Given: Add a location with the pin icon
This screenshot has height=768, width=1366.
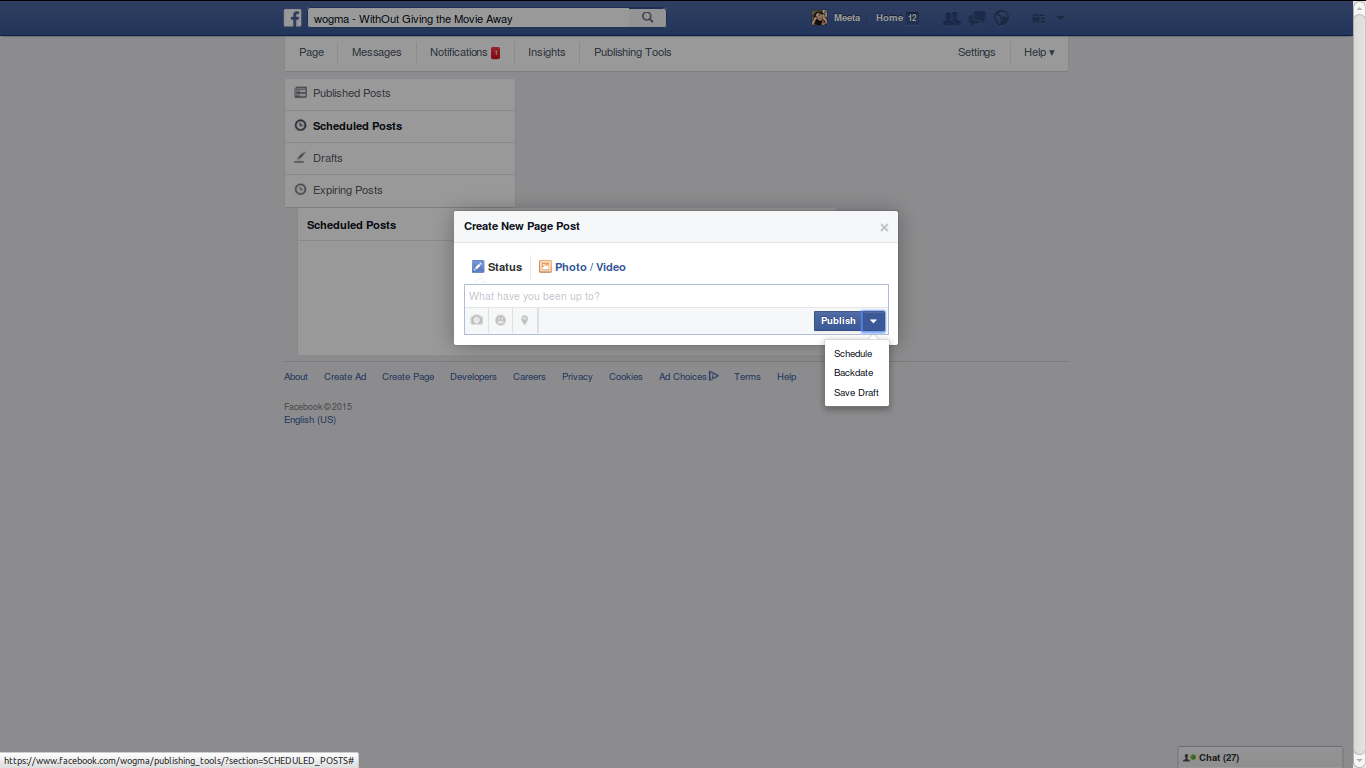Looking at the screenshot, I should tap(525, 321).
